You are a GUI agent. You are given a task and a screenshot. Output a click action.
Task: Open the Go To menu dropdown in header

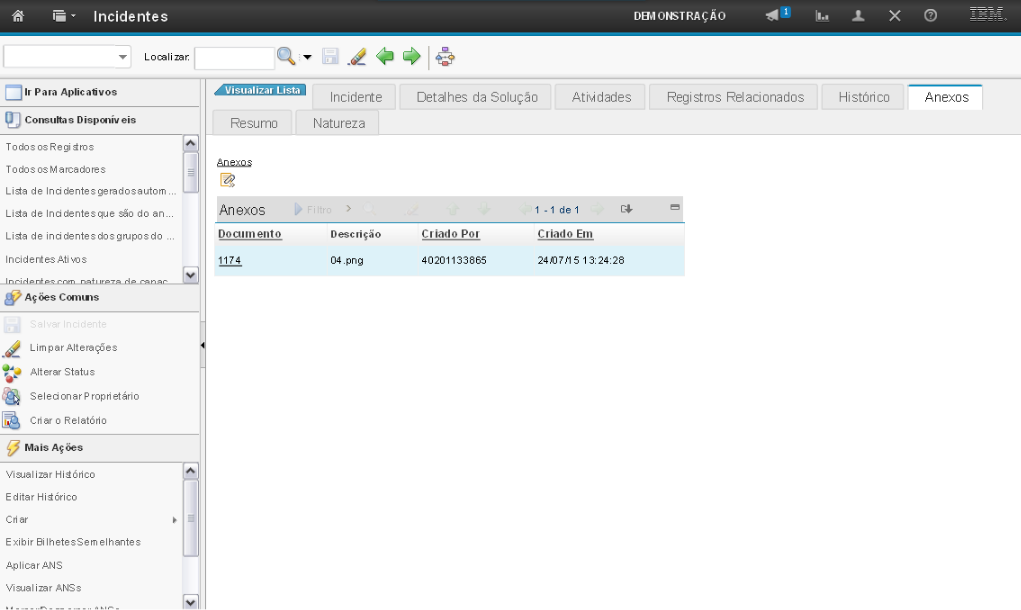[64, 16]
